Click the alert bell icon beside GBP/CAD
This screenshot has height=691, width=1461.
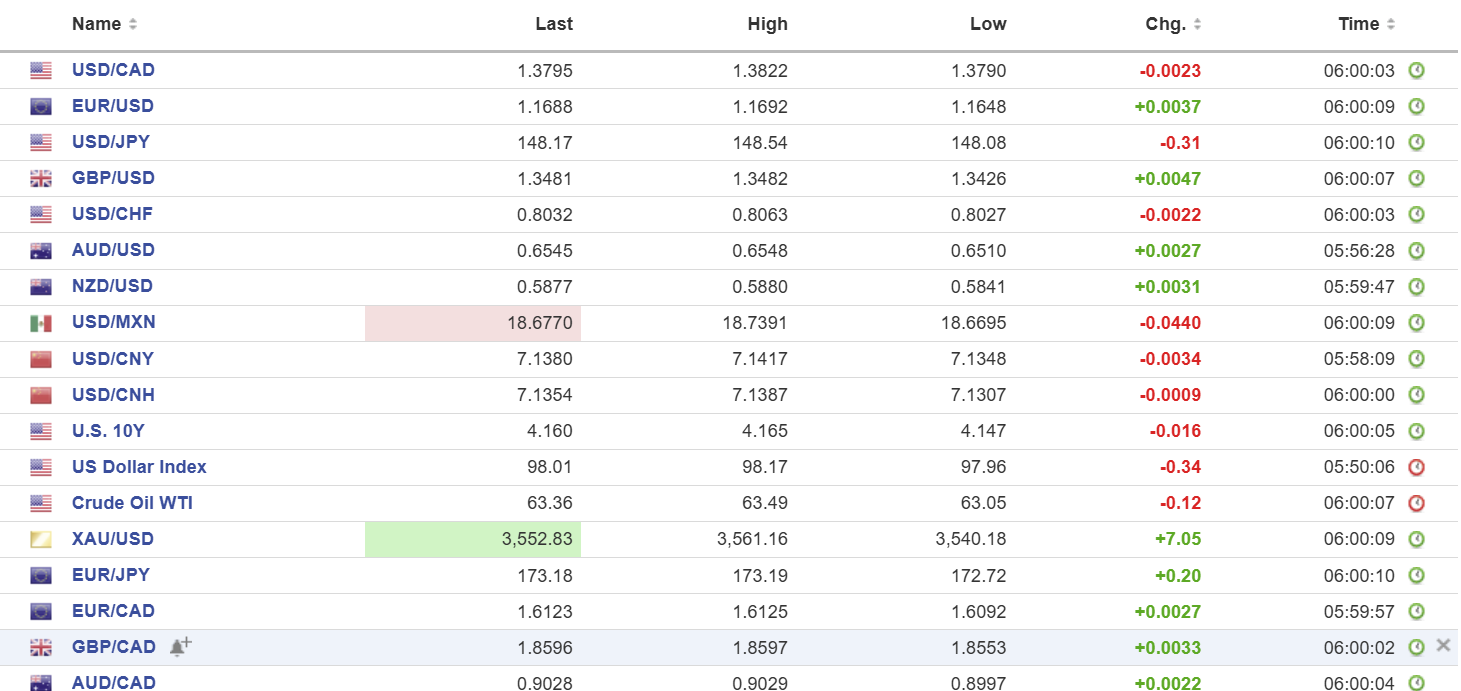tap(180, 647)
